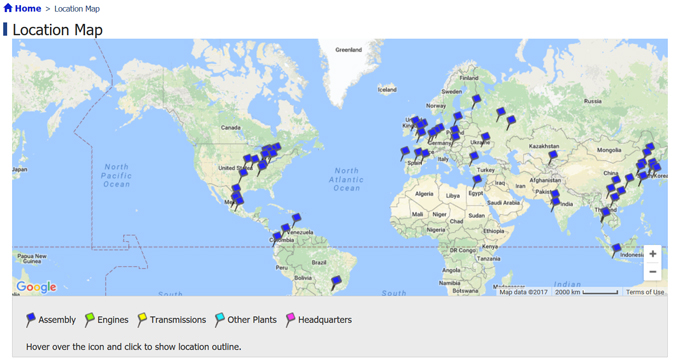Click the assembly pin in Colombia
The height and width of the screenshot is (362, 674).
click(x=276, y=239)
